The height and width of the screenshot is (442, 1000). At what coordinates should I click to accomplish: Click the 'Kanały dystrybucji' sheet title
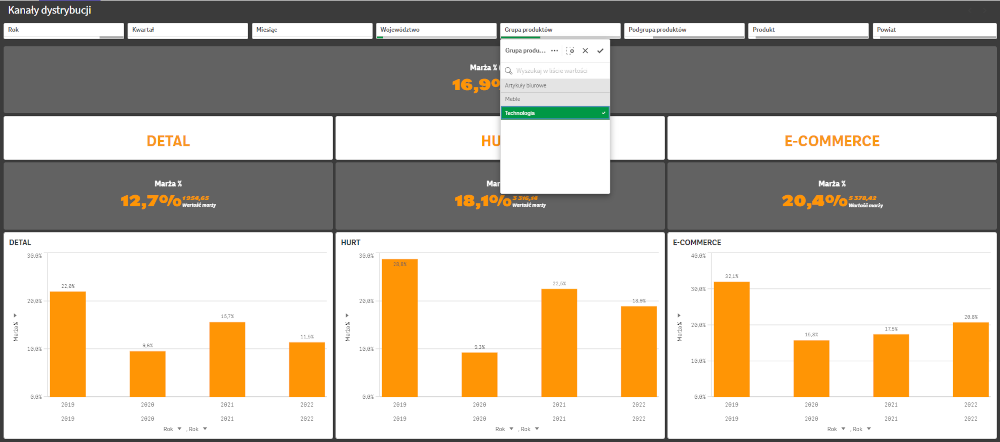point(49,11)
